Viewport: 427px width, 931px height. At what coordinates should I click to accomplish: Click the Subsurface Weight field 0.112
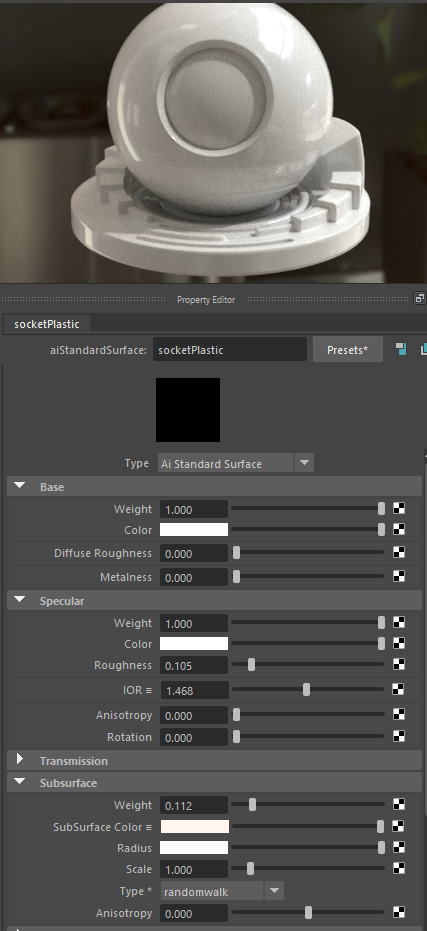coord(194,806)
